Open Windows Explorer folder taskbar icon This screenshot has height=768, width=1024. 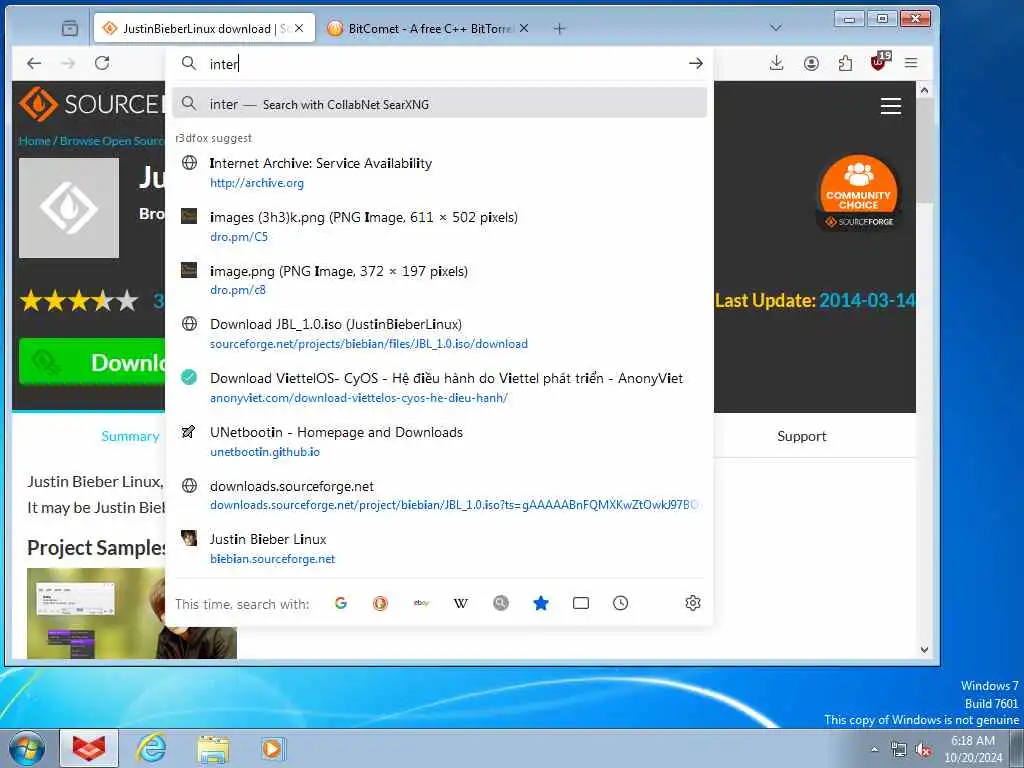coord(213,748)
